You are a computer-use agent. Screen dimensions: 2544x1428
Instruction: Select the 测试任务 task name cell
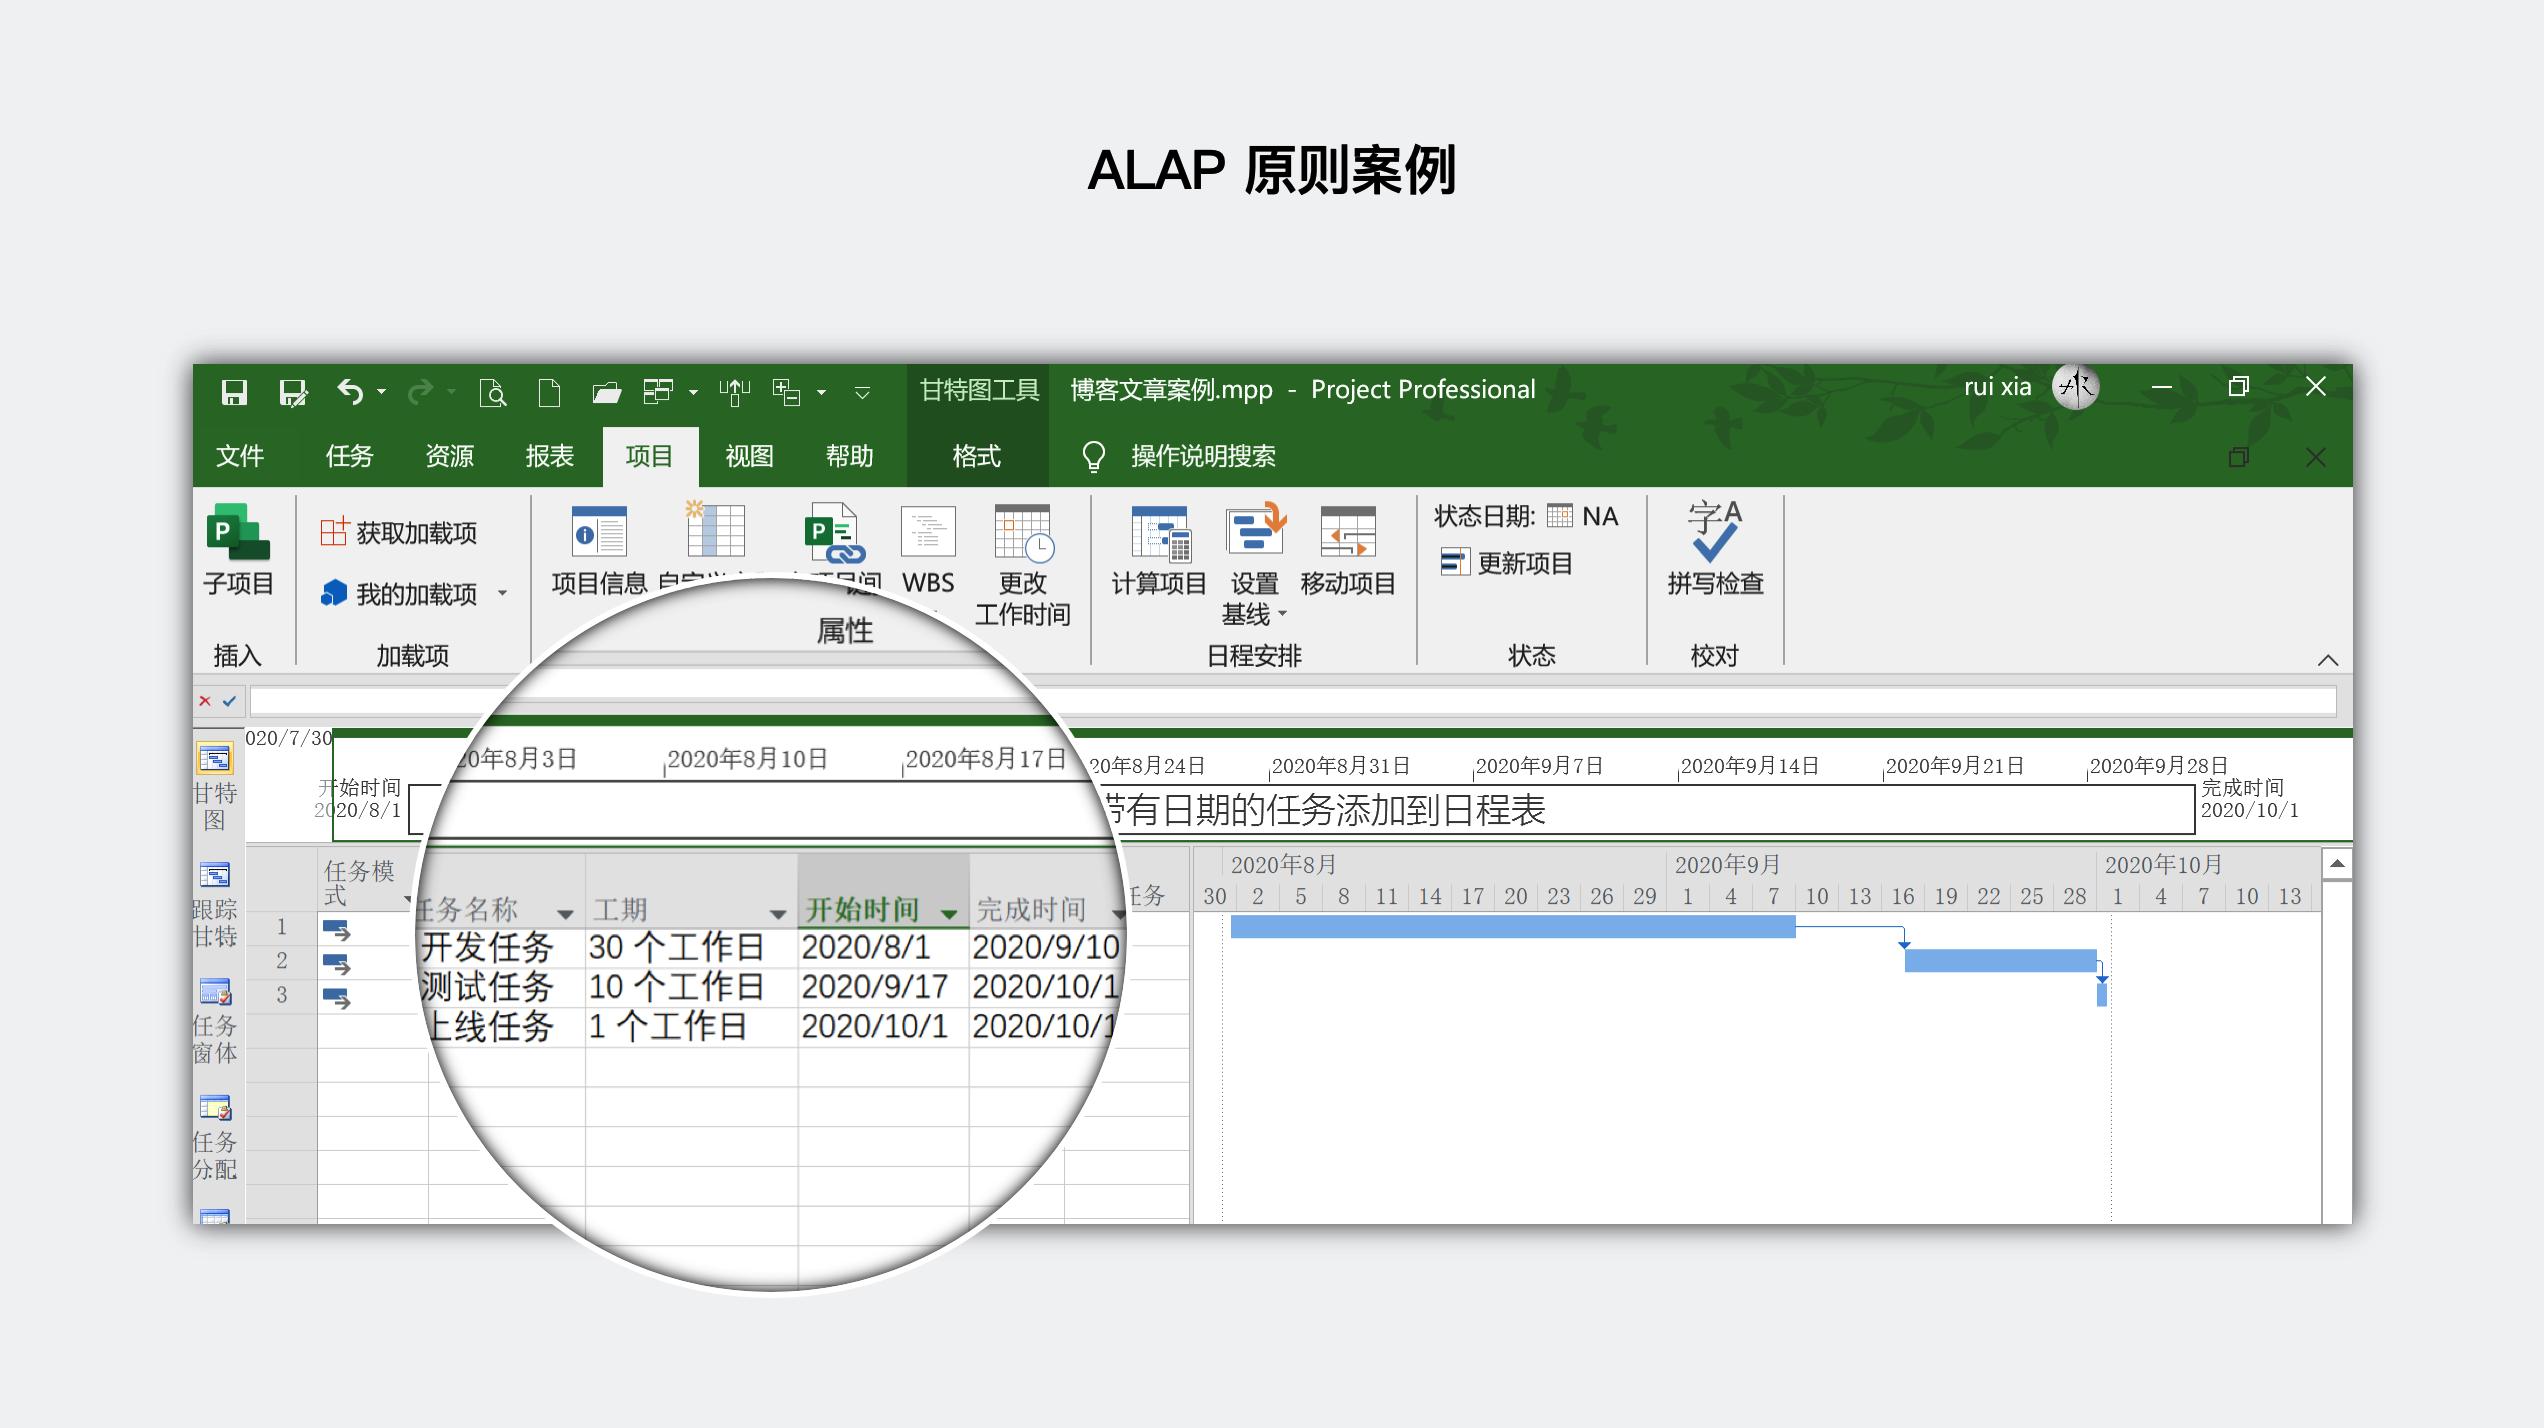click(500, 987)
